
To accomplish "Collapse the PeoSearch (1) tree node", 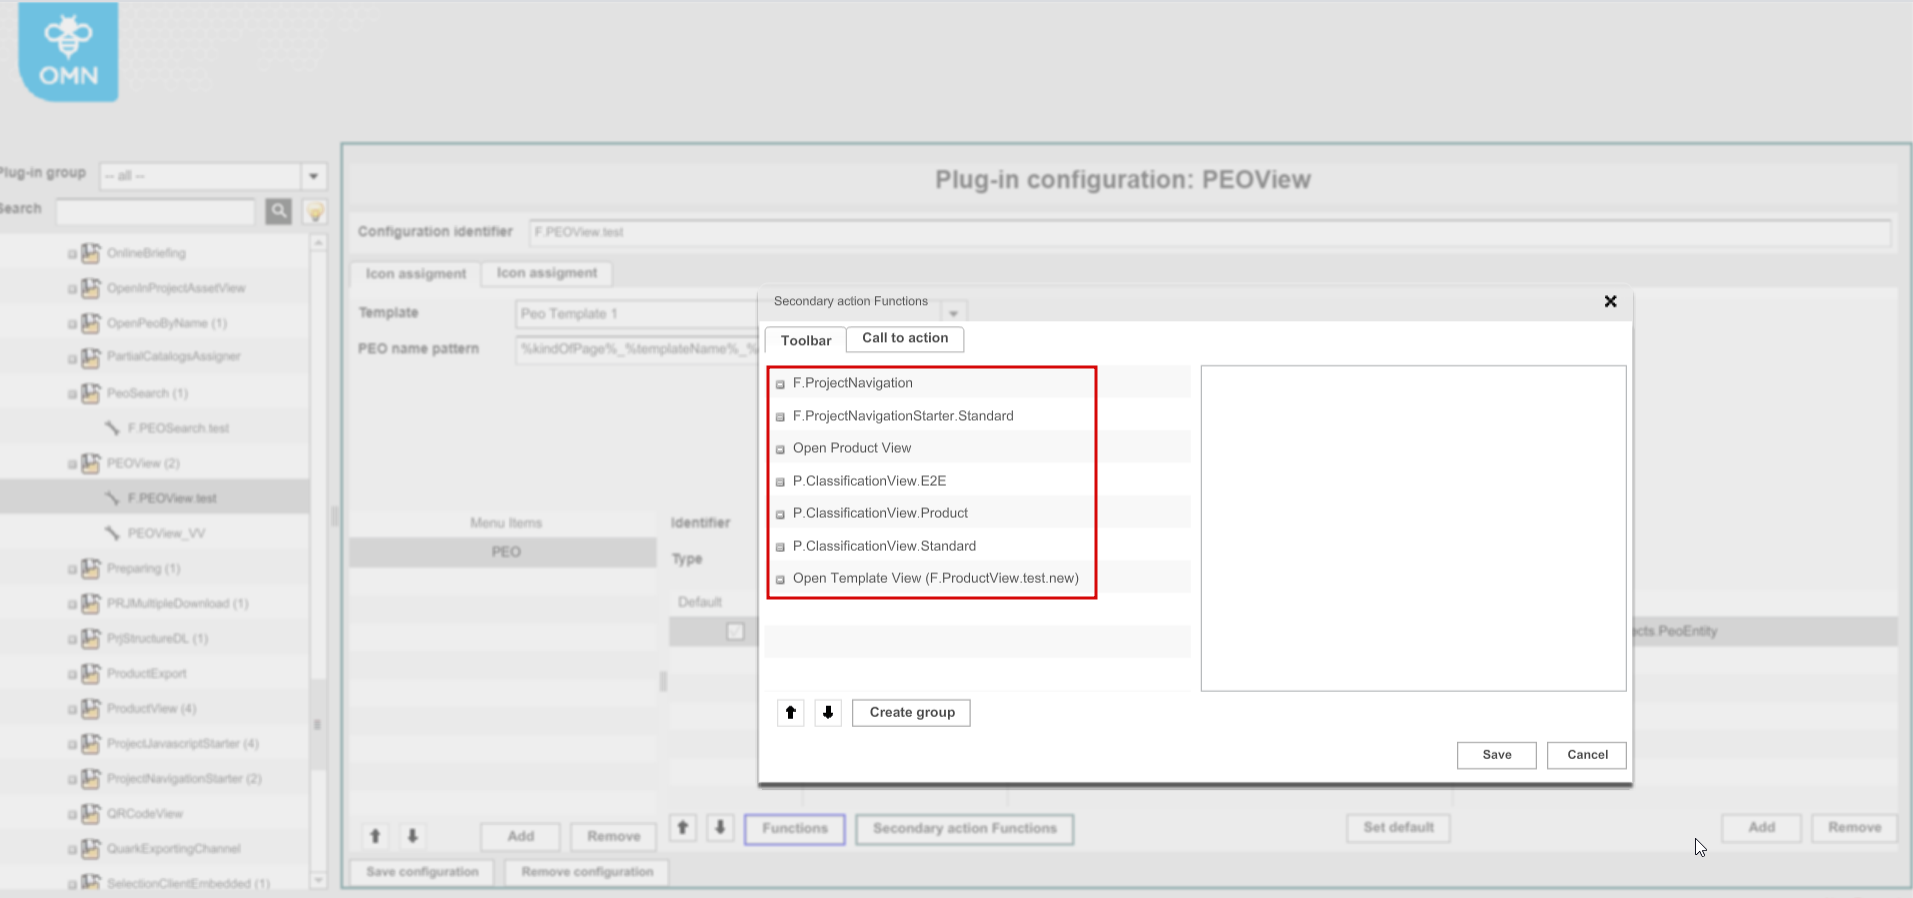I will [72, 393].
